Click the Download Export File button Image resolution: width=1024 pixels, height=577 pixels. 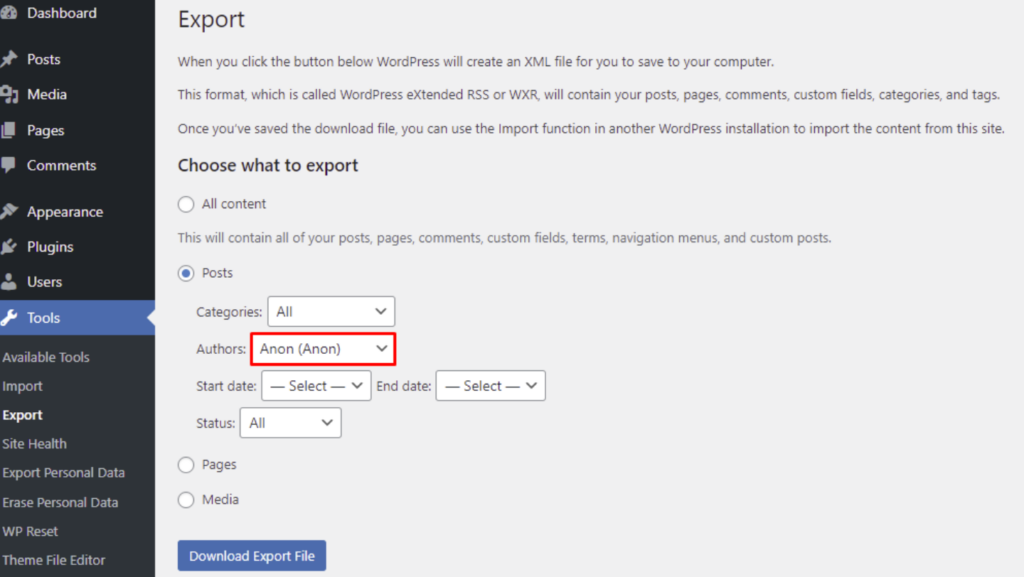point(252,556)
